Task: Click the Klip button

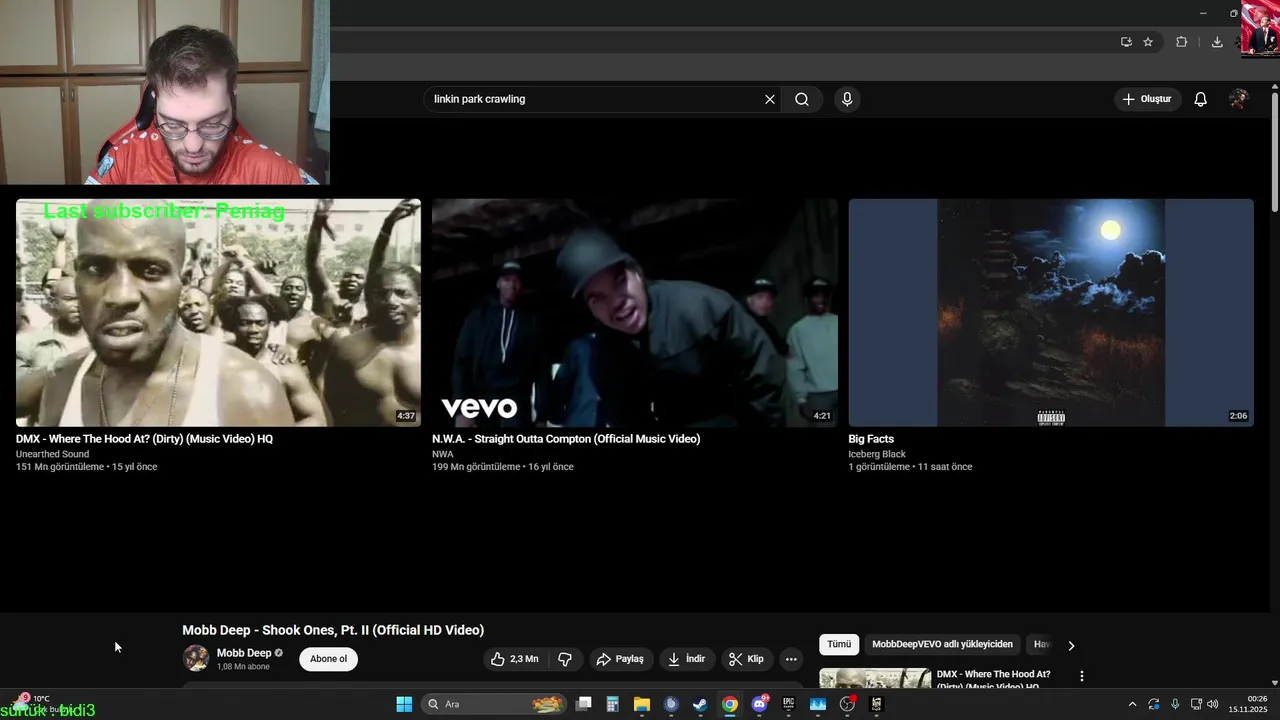Action: click(747, 659)
